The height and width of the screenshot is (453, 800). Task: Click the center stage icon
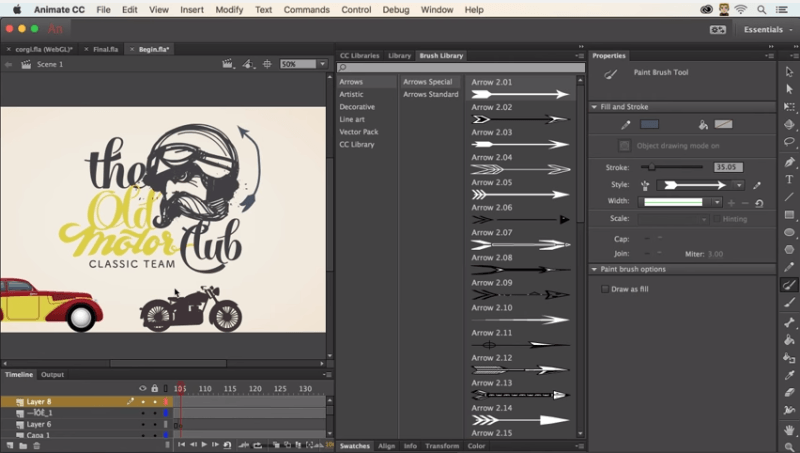coord(266,64)
